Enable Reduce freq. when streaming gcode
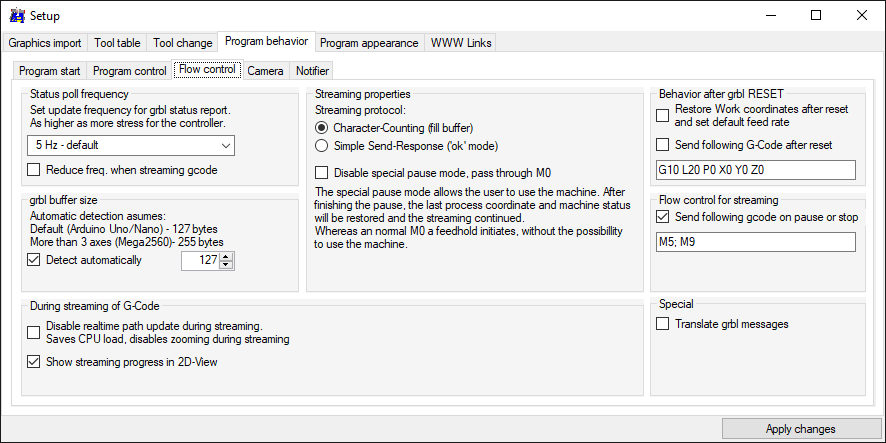Viewport: 886px width, 443px height. pos(34,170)
